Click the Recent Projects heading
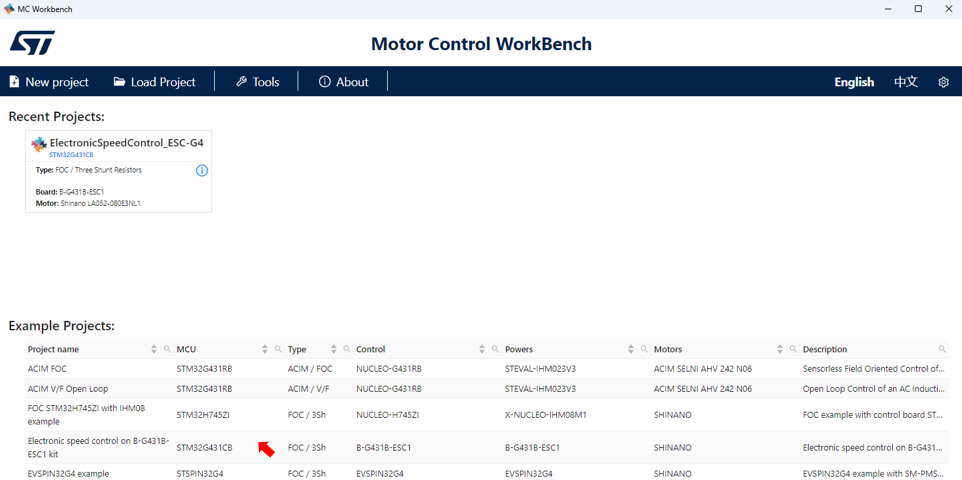Viewport: 962px width, 480px height. pyautogui.click(x=56, y=117)
